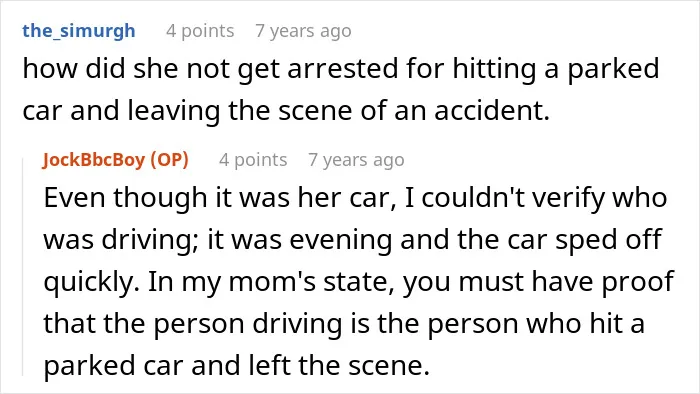Open JockBbcBoy reply's 7 years ago timestamp

(356, 160)
